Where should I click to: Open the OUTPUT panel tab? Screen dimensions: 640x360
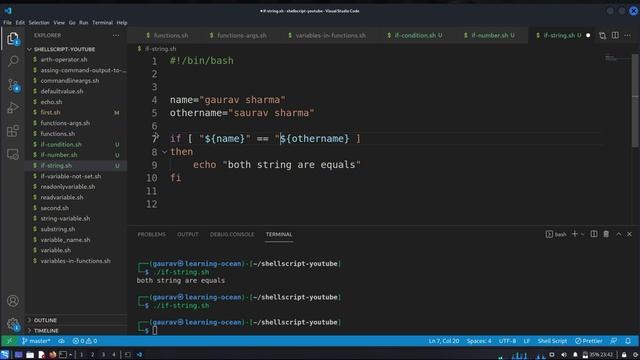pos(188,234)
